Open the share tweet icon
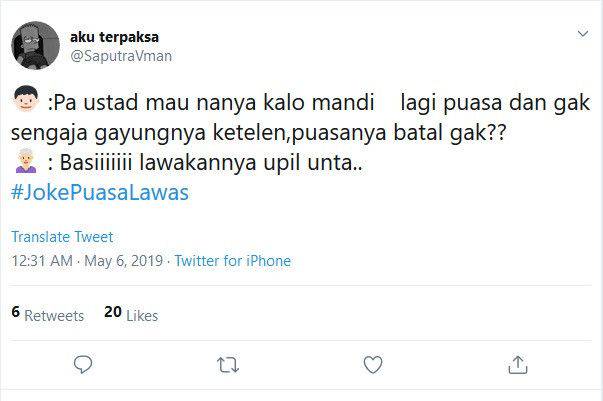The image size is (603, 401). tap(517, 363)
